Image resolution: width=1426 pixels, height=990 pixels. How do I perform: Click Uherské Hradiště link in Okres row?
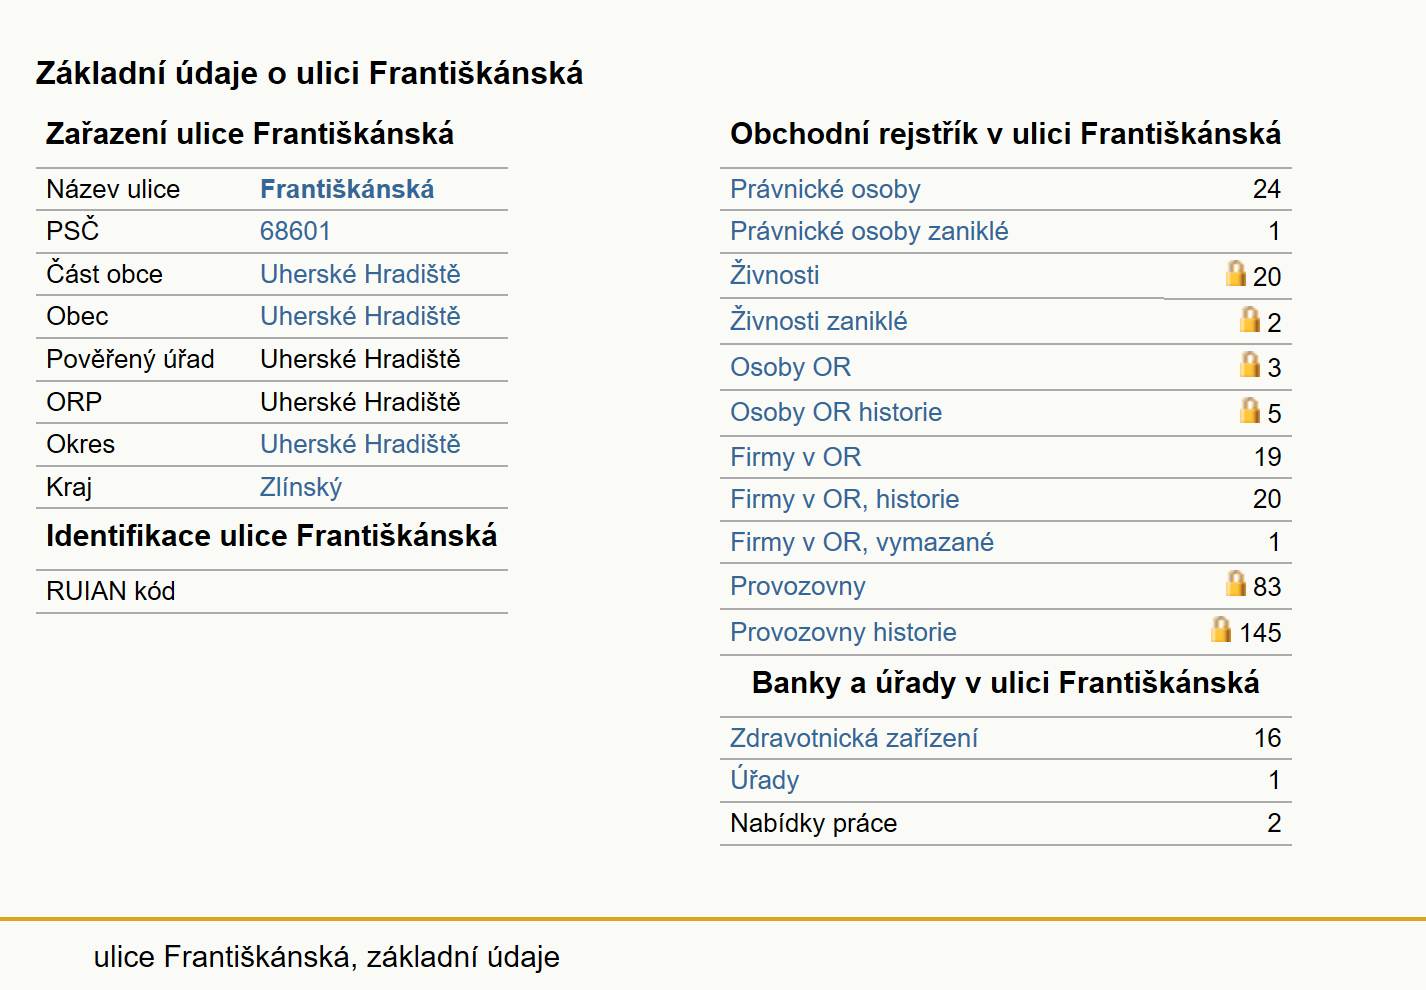click(360, 444)
